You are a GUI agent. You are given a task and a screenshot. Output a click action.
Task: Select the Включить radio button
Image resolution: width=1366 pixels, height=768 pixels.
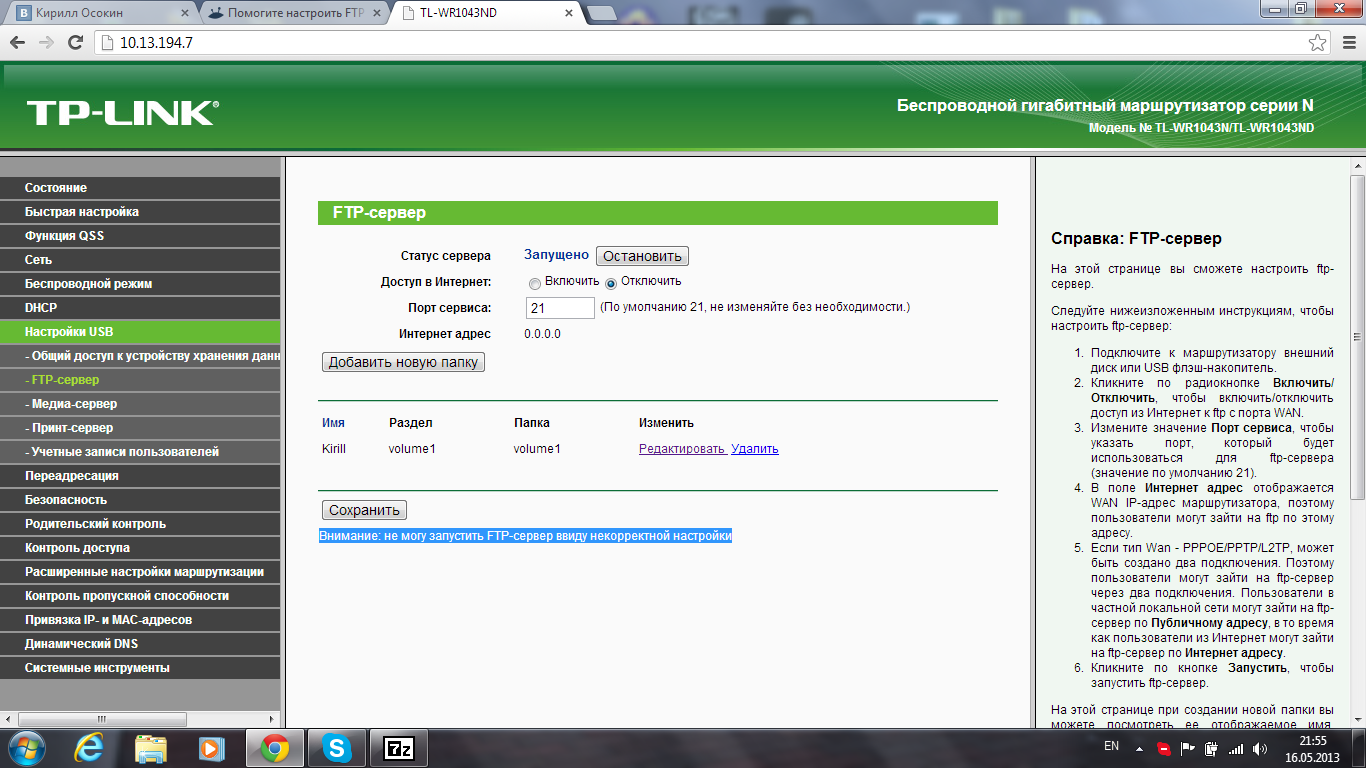[535, 283]
